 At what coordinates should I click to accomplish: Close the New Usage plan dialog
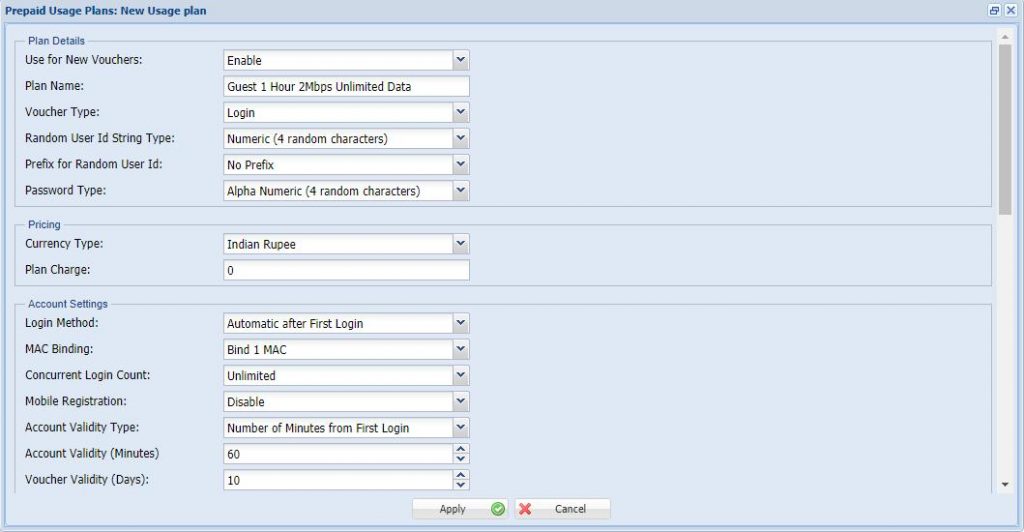(x=1010, y=10)
